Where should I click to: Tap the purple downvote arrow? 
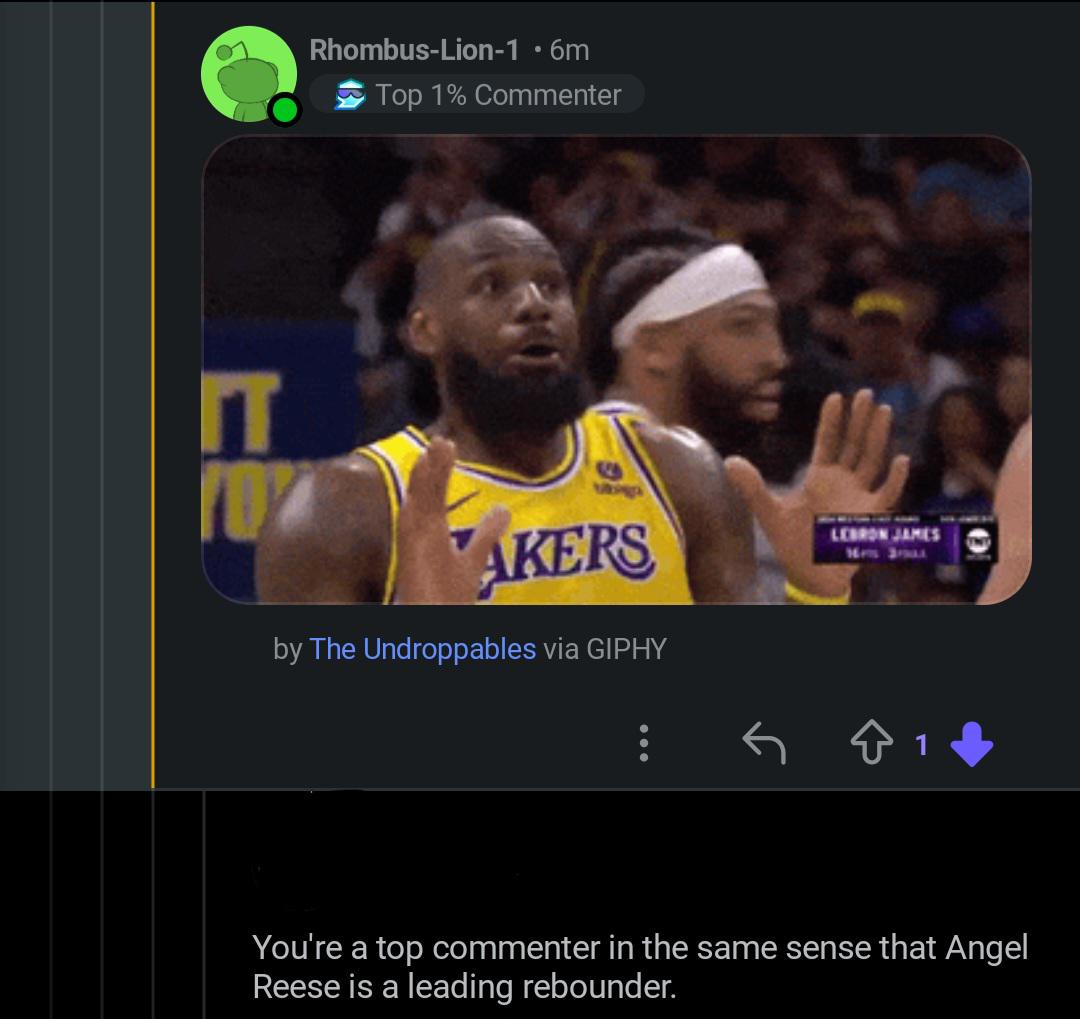click(x=971, y=745)
